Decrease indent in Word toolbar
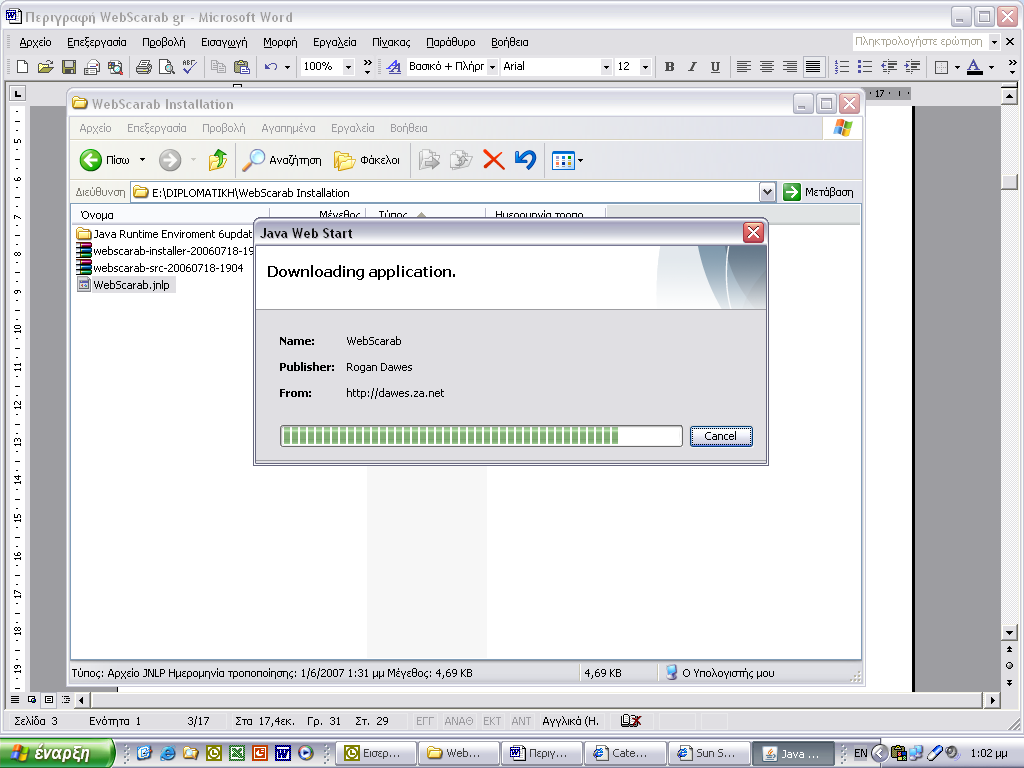The image size is (1024, 768). [x=889, y=67]
